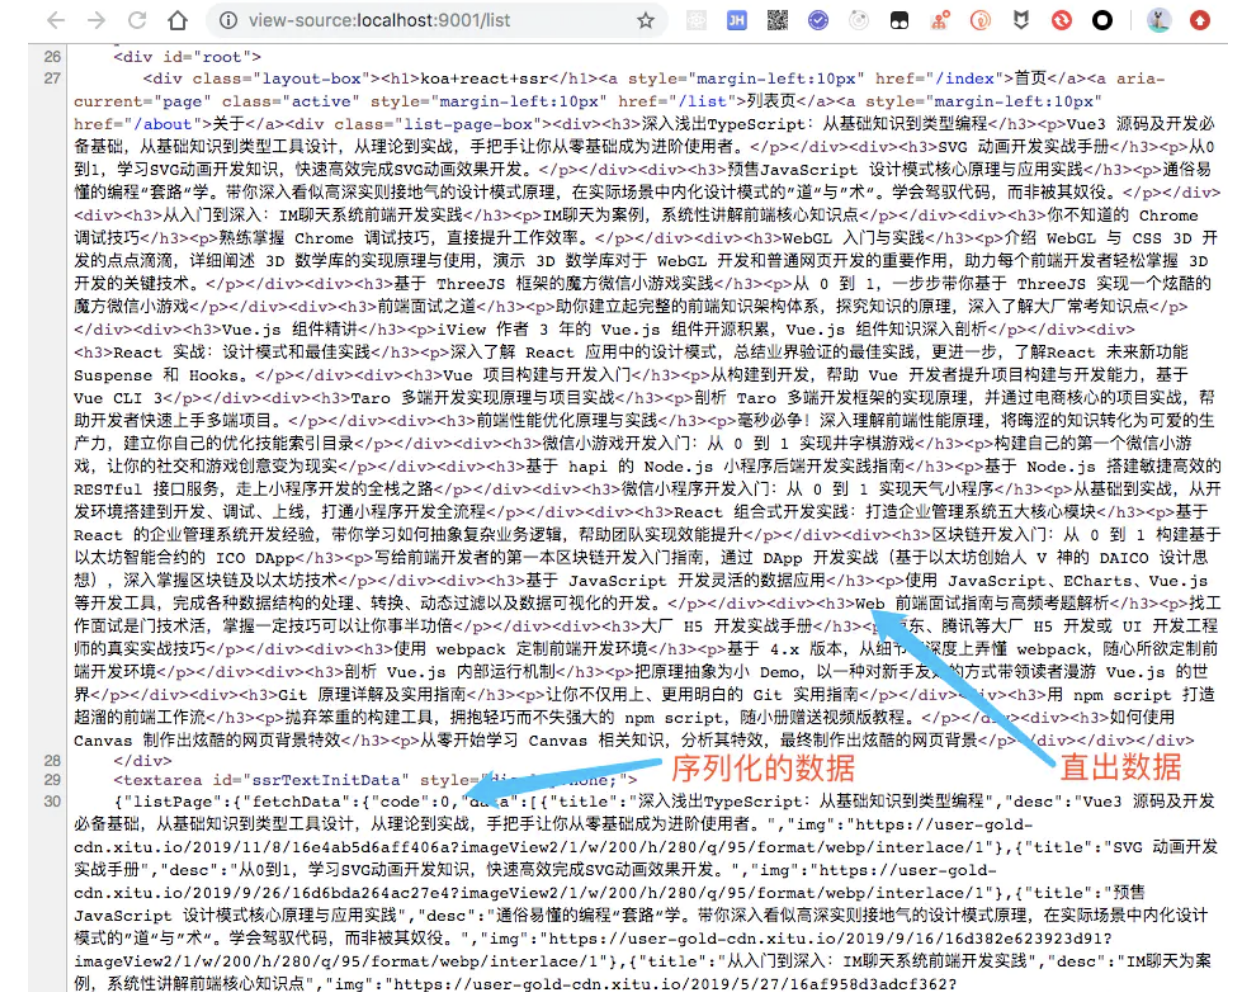
Task: Click the red circular sync extension icon
Action: click(1061, 20)
